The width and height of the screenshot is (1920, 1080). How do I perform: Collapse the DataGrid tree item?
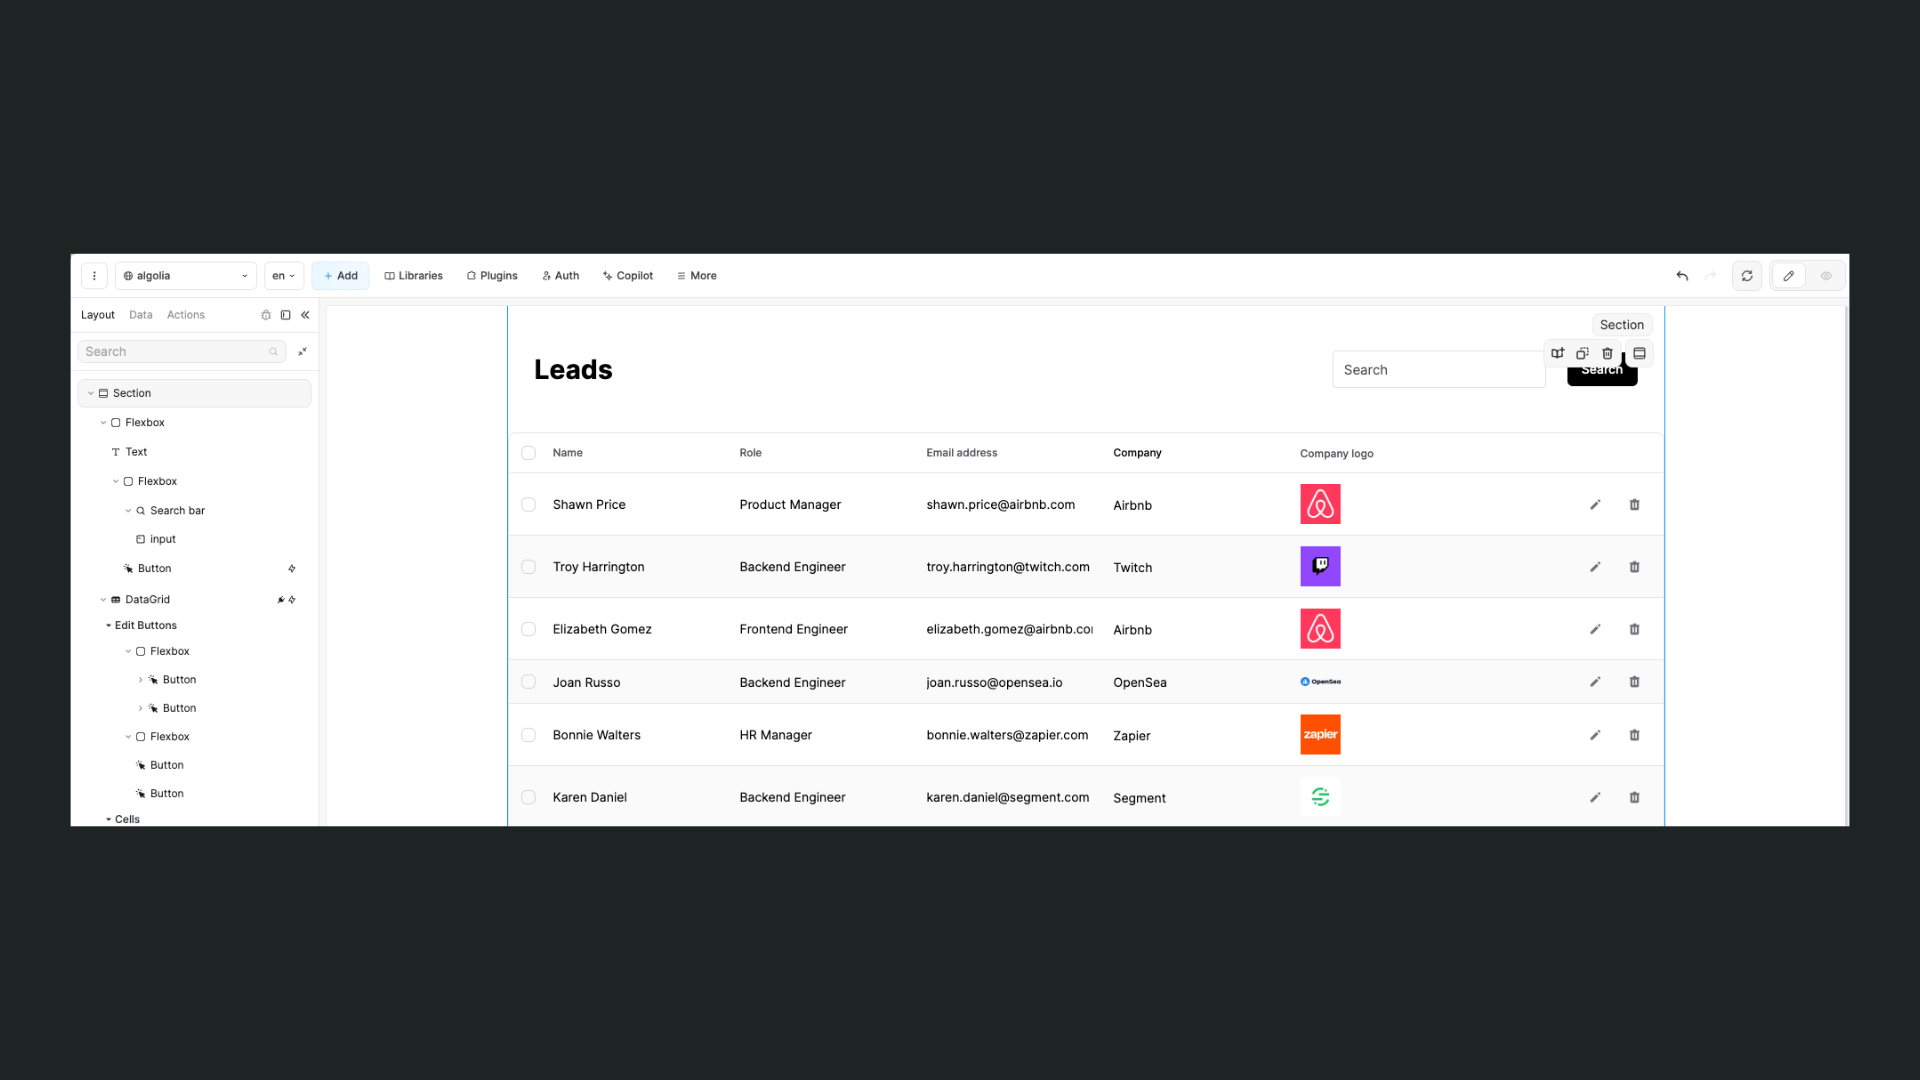click(x=103, y=599)
